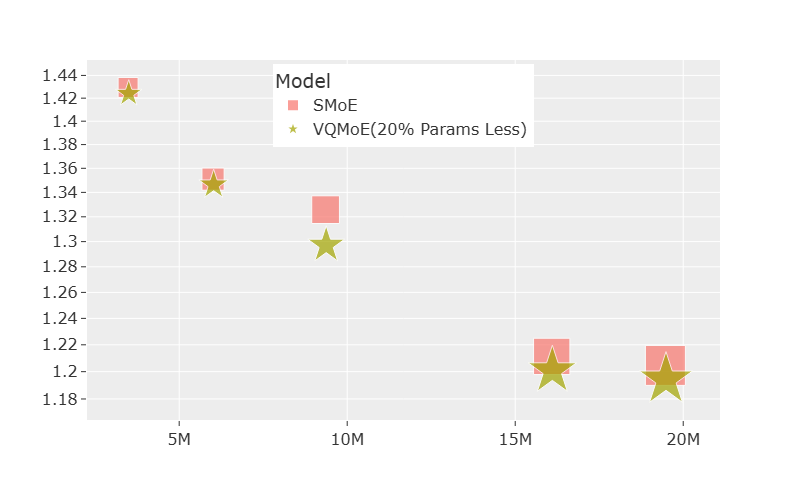Toggle the SMoE legend entry
Image resolution: width=800 pixels, height=500 pixels.
pyautogui.click(x=335, y=104)
